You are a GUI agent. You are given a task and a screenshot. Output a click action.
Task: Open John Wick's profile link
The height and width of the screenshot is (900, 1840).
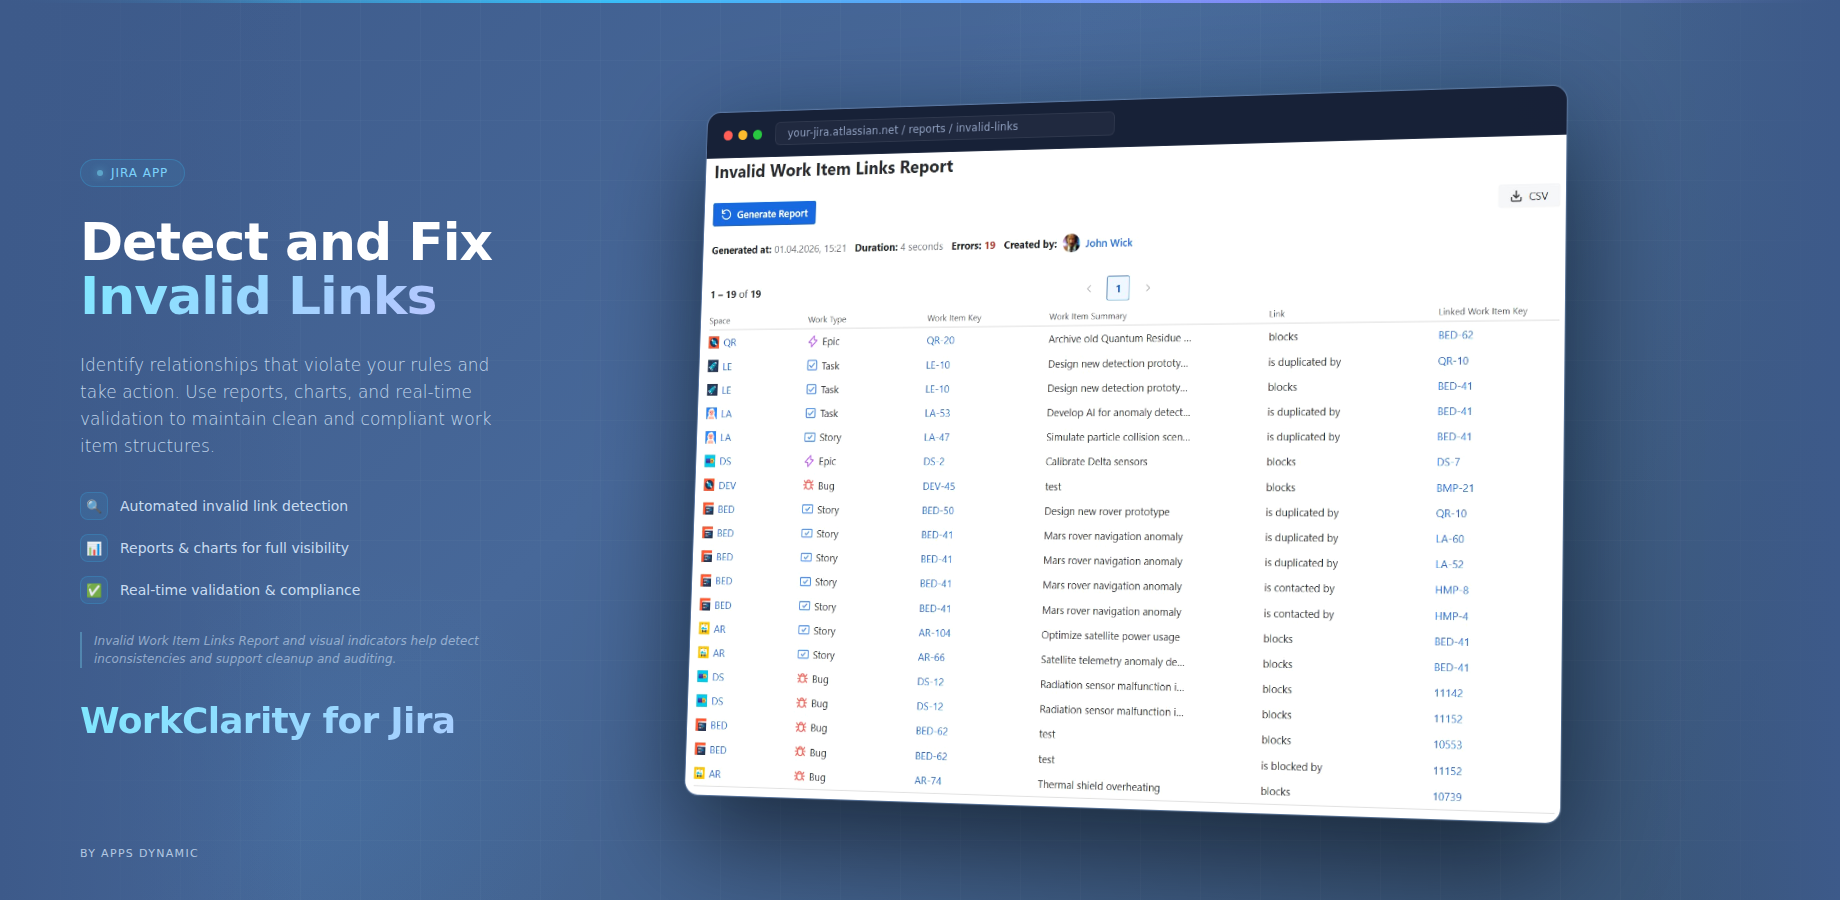(1108, 242)
